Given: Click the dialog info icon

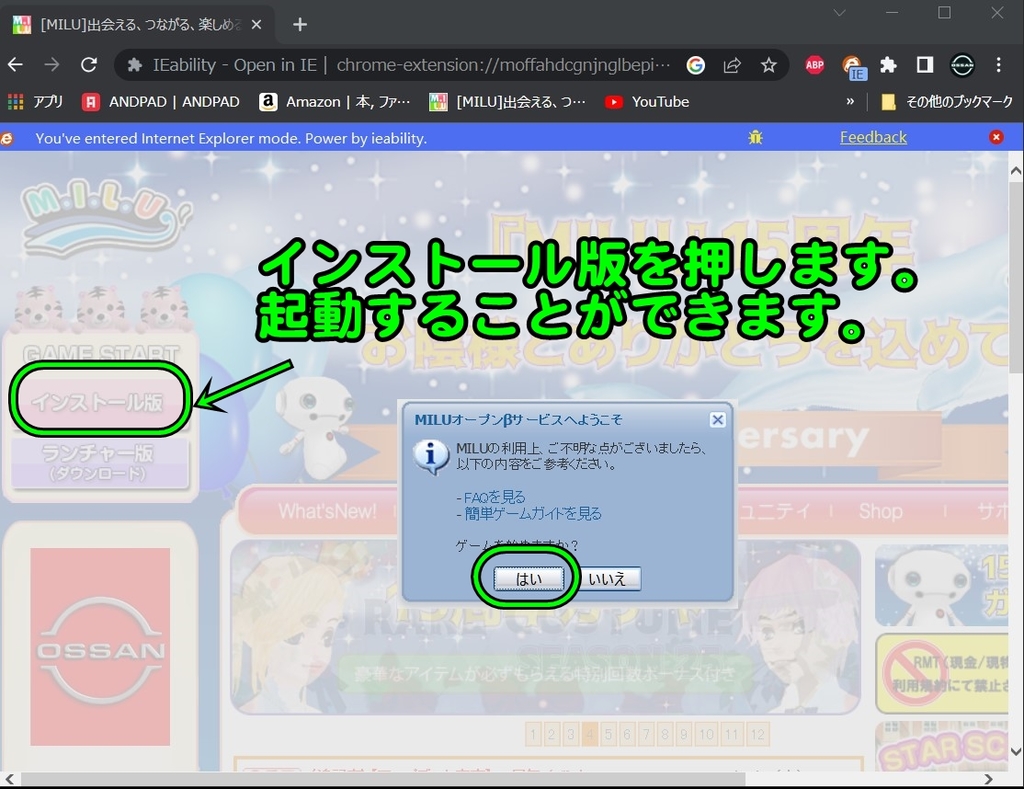Looking at the screenshot, I should (431, 456).
